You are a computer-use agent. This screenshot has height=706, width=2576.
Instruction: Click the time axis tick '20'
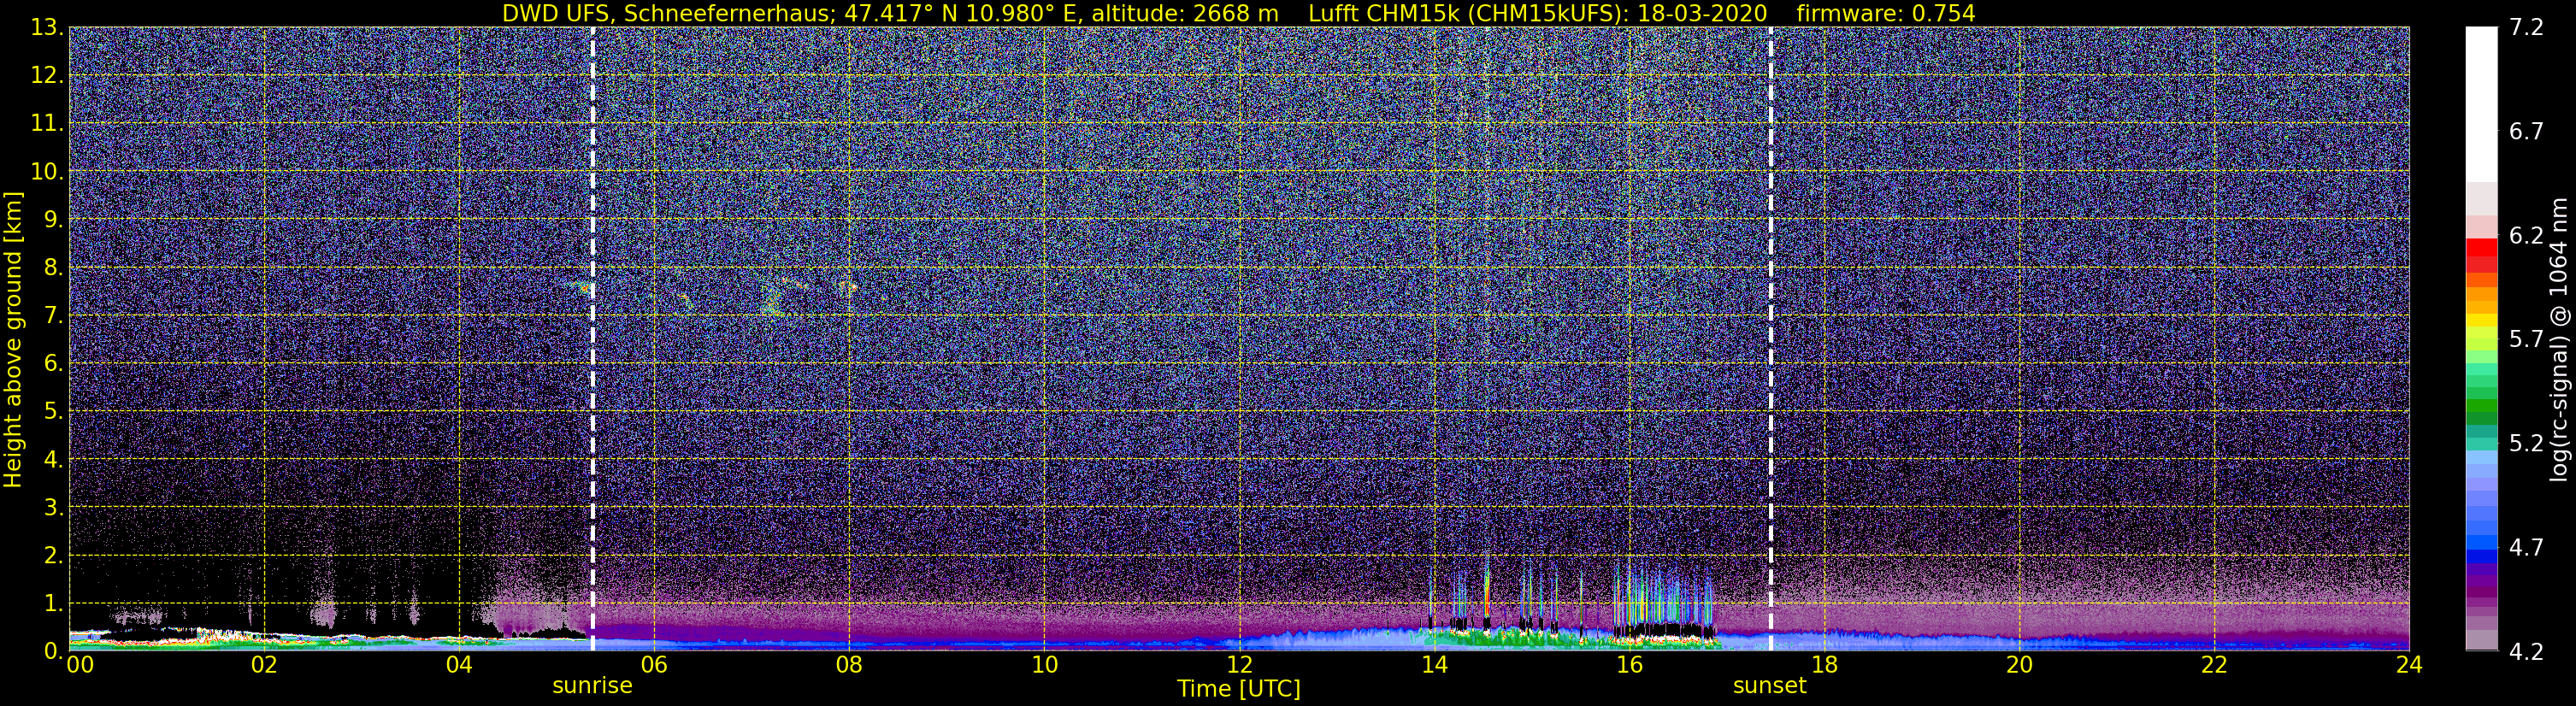pyautogui.click(x=2019, y=666)
